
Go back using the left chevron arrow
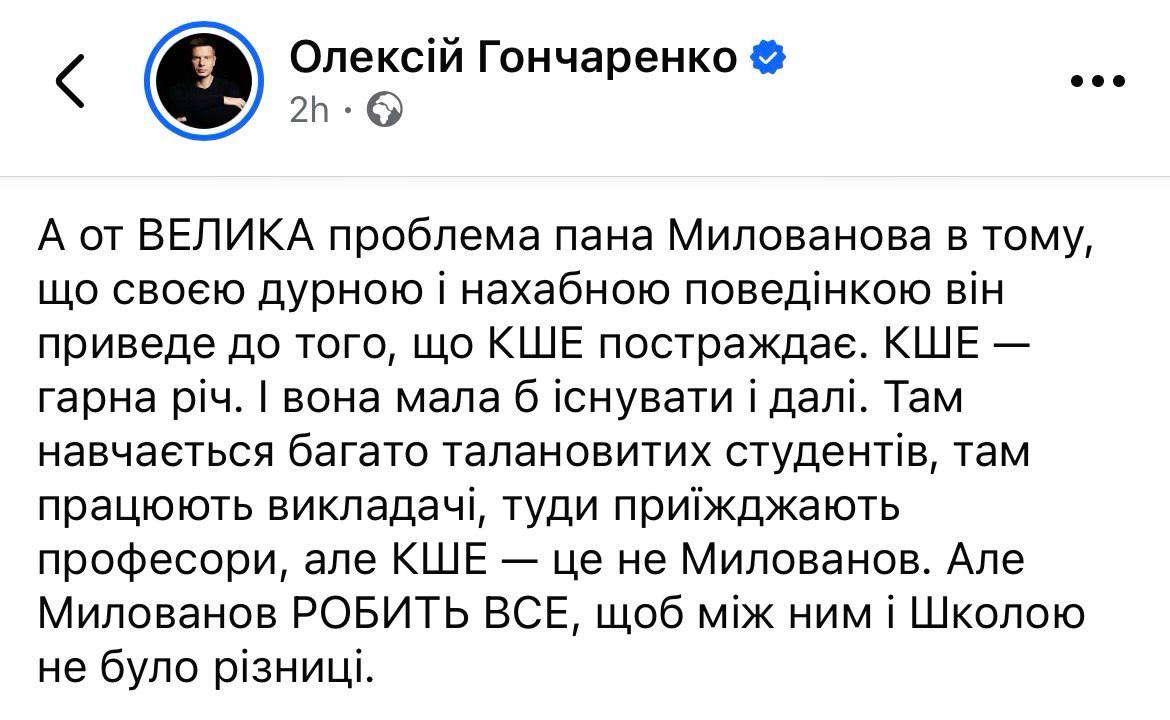[x=70, y=81]
